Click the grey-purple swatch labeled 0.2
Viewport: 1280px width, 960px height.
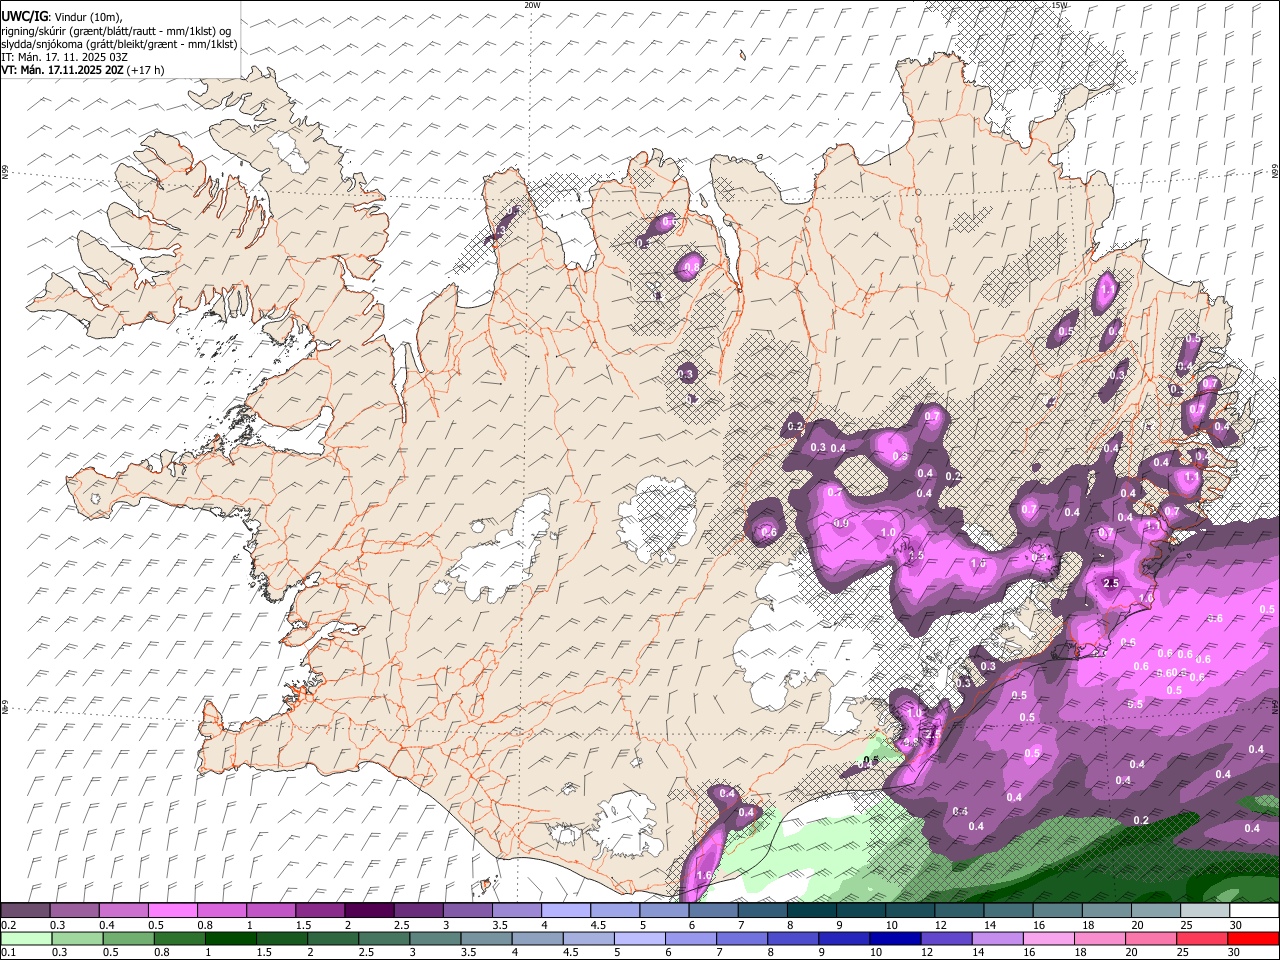click(x=25, y=911)
